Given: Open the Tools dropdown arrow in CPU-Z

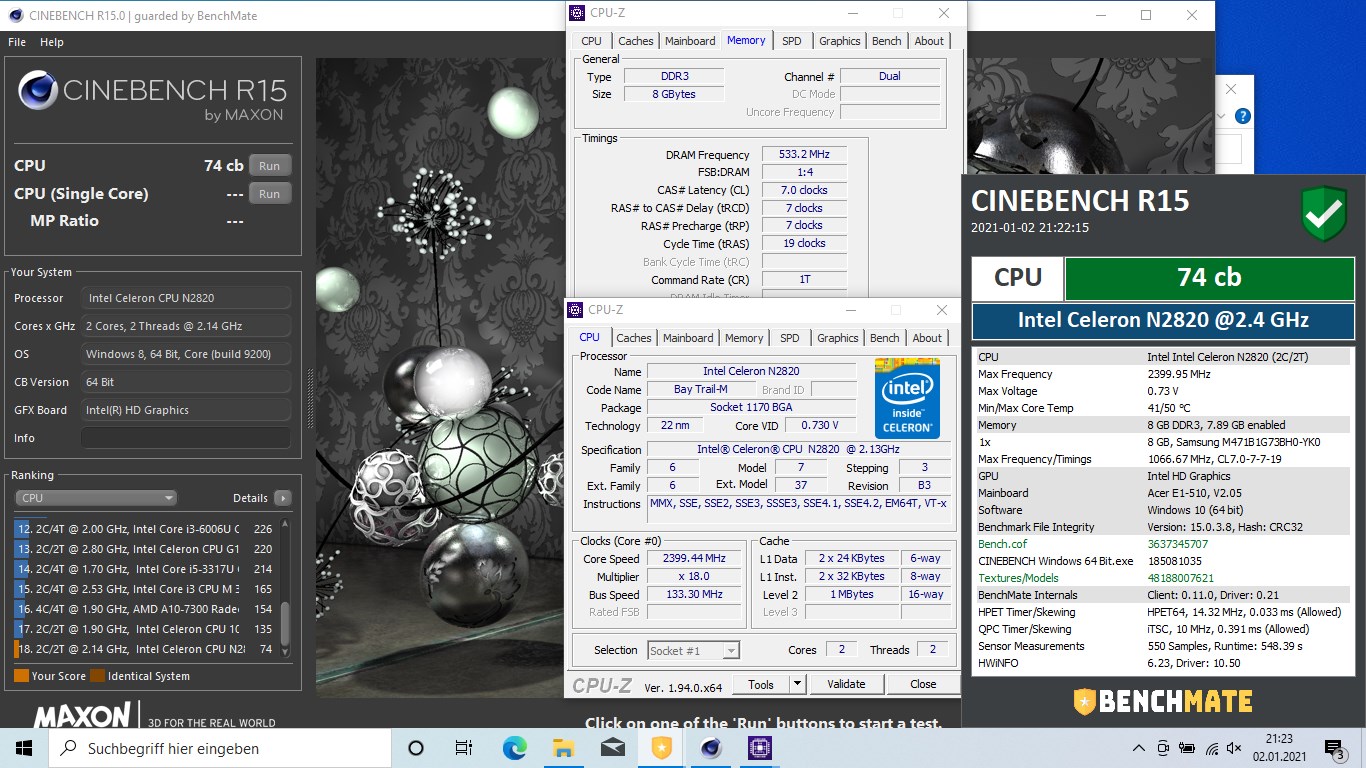Looking at the screenshot, I should [797, 684].
